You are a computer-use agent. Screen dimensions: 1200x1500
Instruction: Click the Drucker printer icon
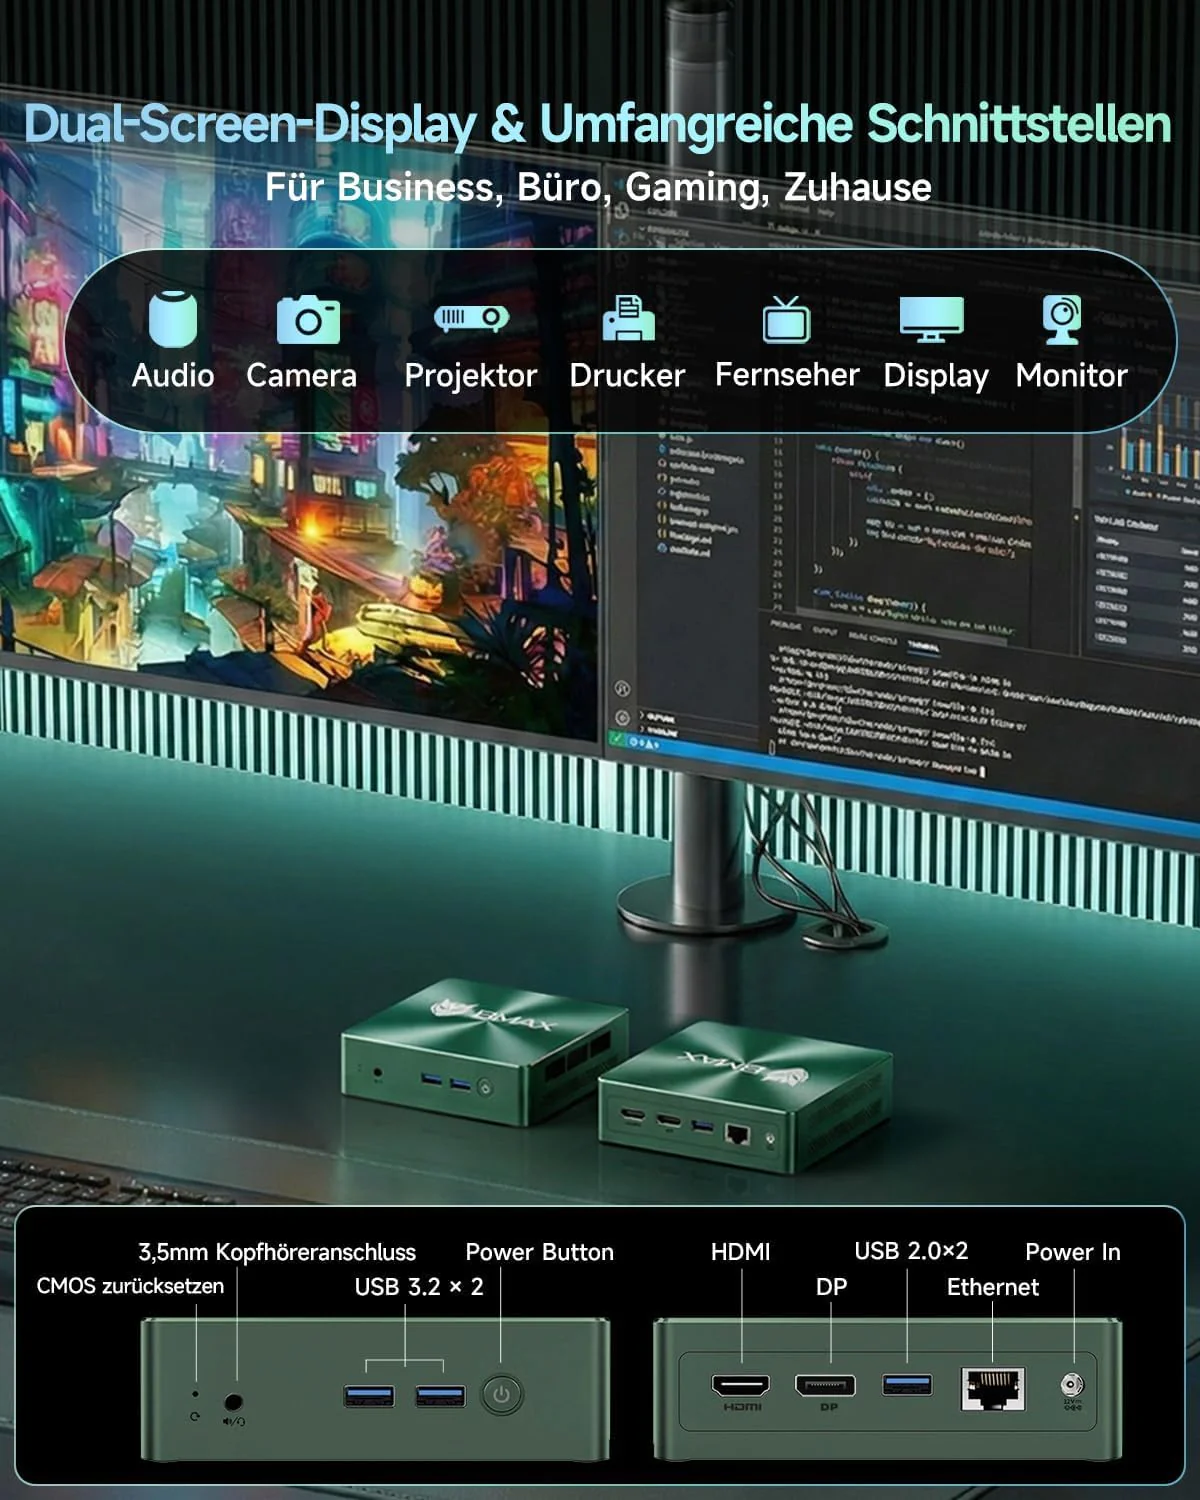coord(628,318)
